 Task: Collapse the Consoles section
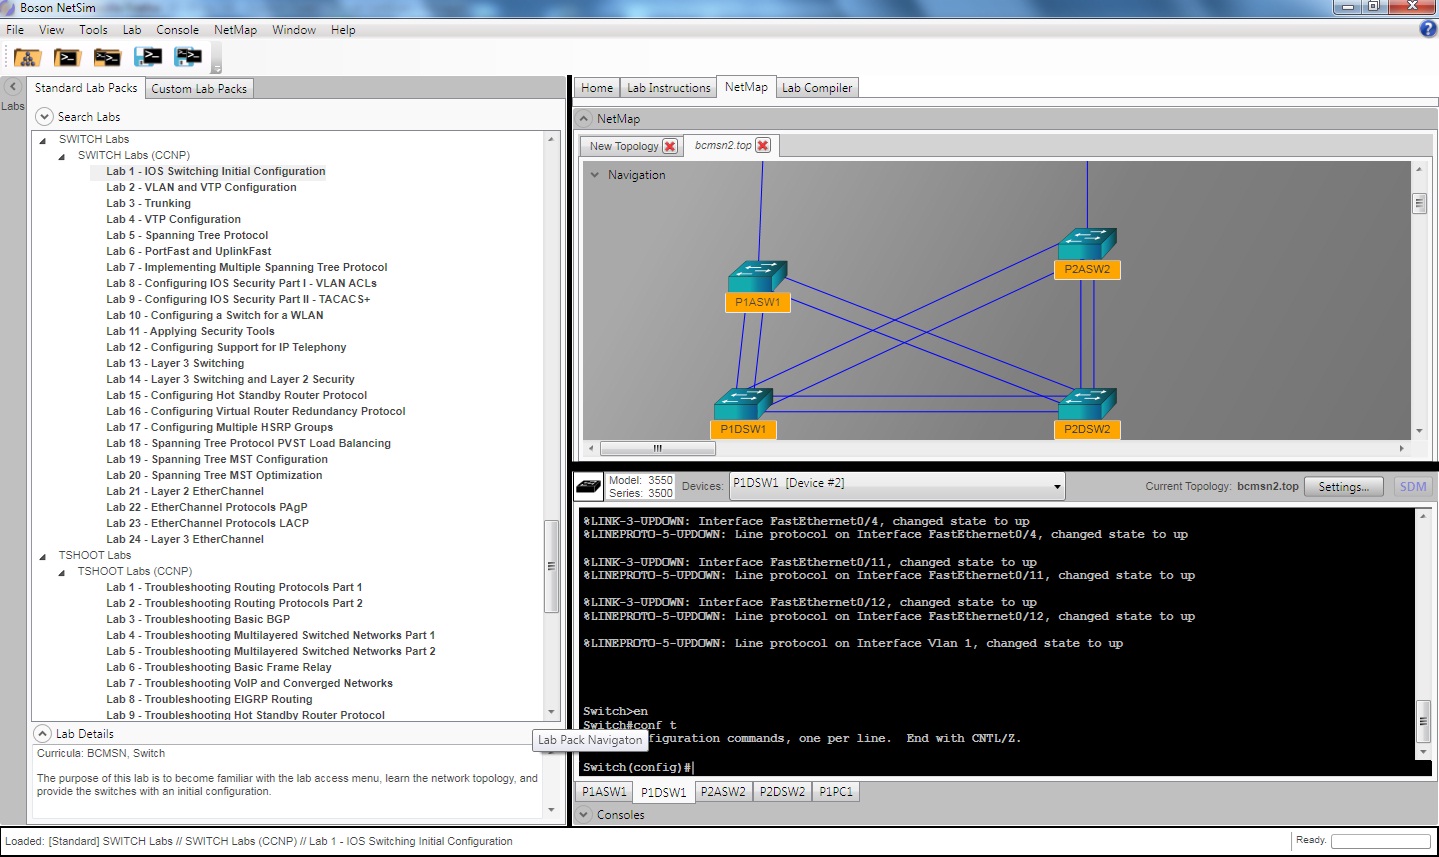click(x=584, y=815)
